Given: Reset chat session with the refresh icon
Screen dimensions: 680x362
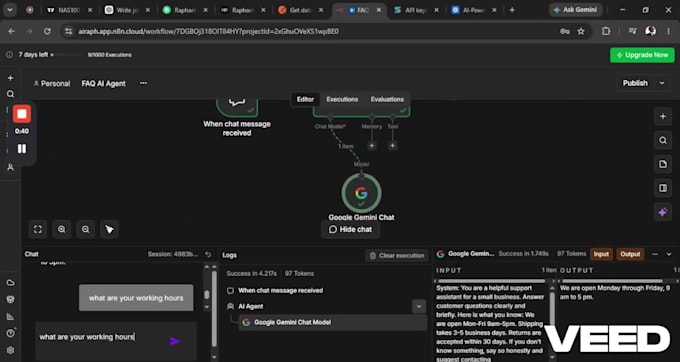Looking at the screenshot, I should [x=208, y=254].
